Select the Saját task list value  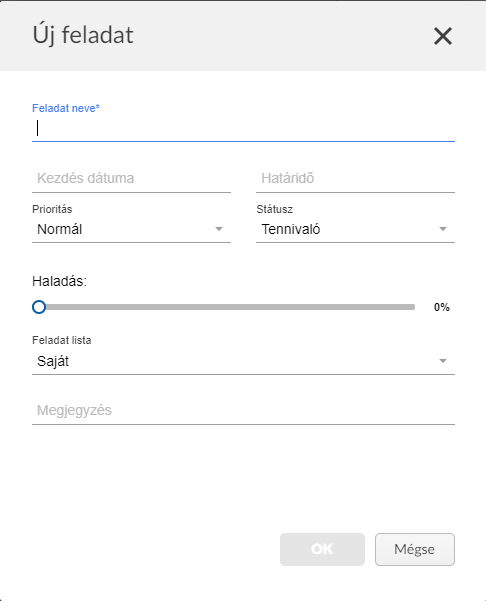point(53,361)
